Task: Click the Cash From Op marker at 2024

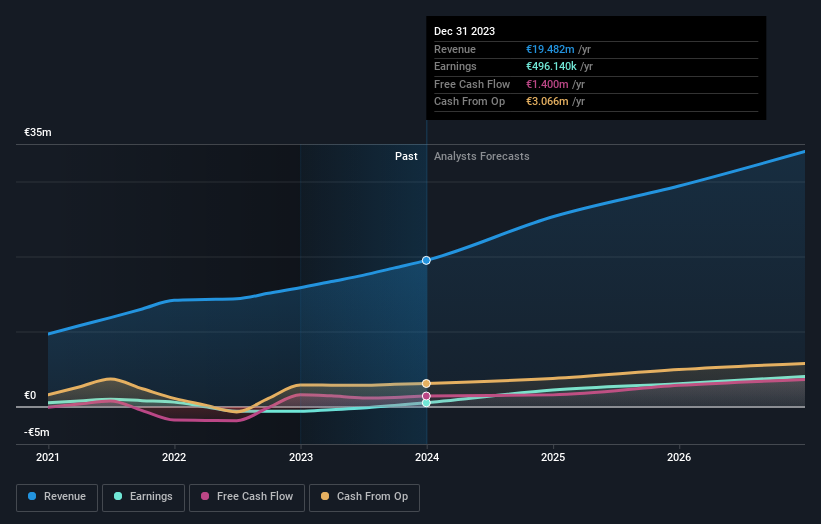Action: click(x=426, y=383)
